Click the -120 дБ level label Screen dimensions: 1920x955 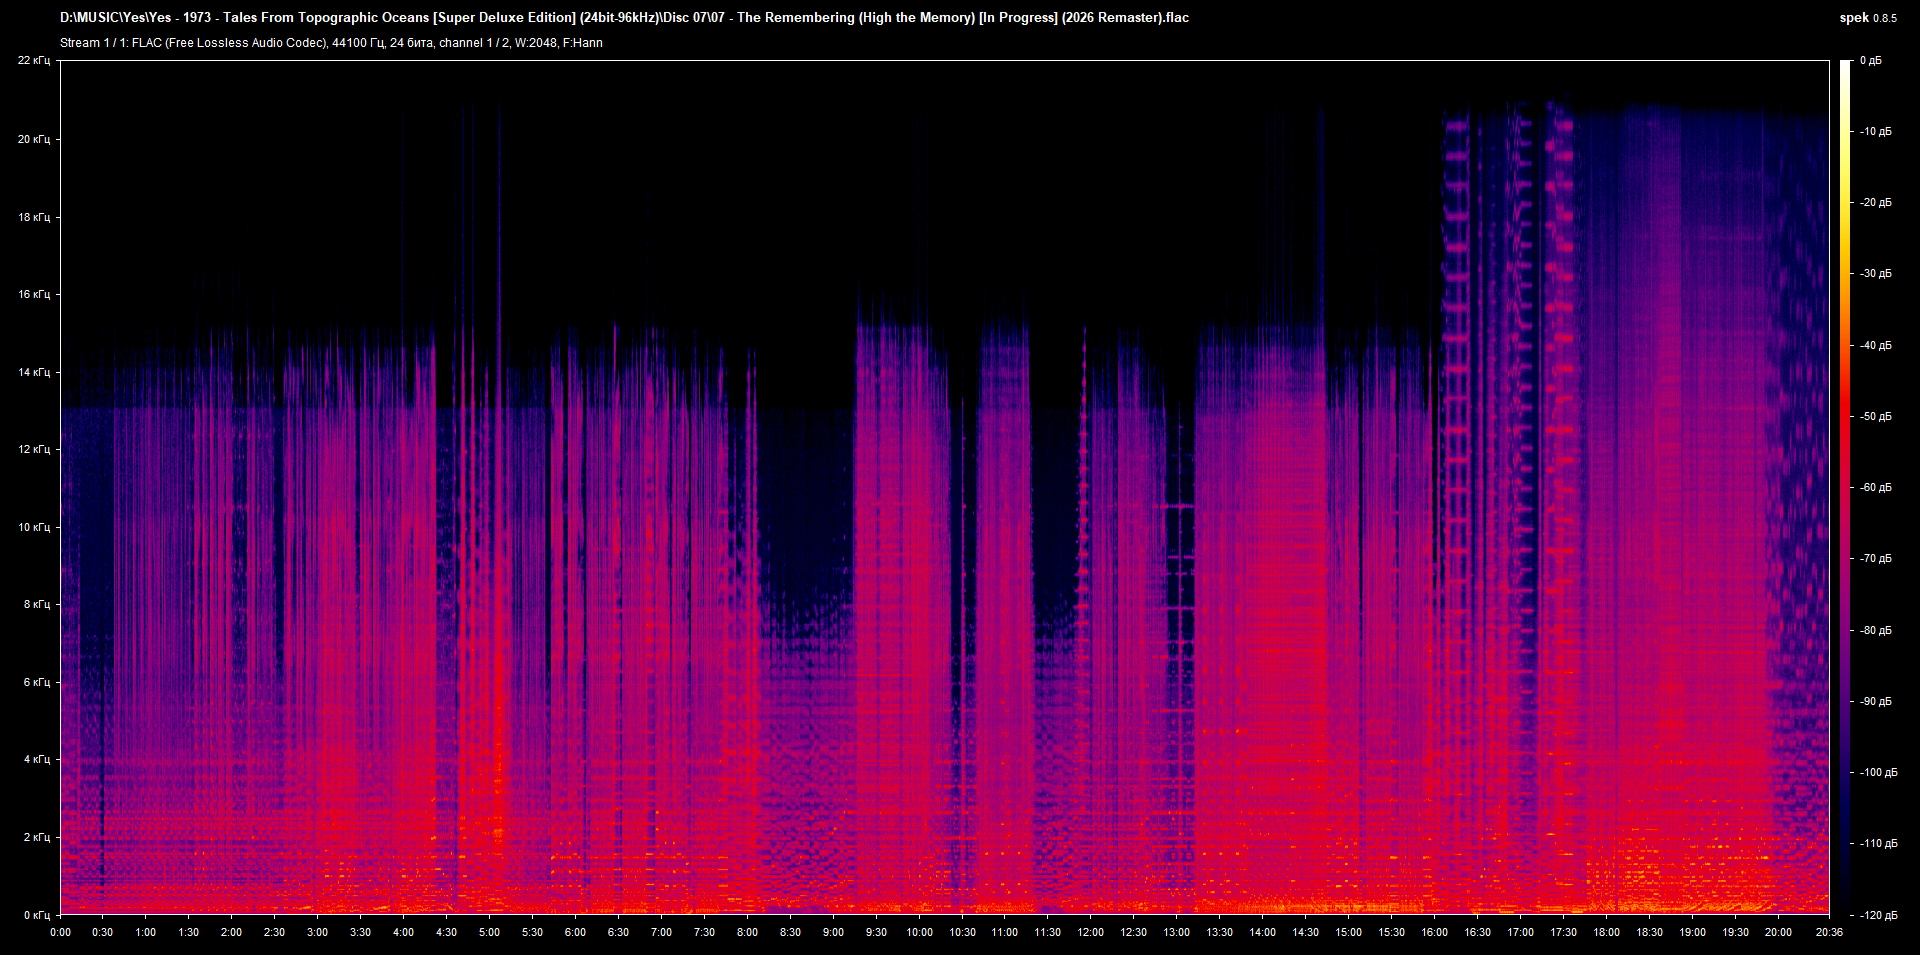click(x=1878, y=916)
